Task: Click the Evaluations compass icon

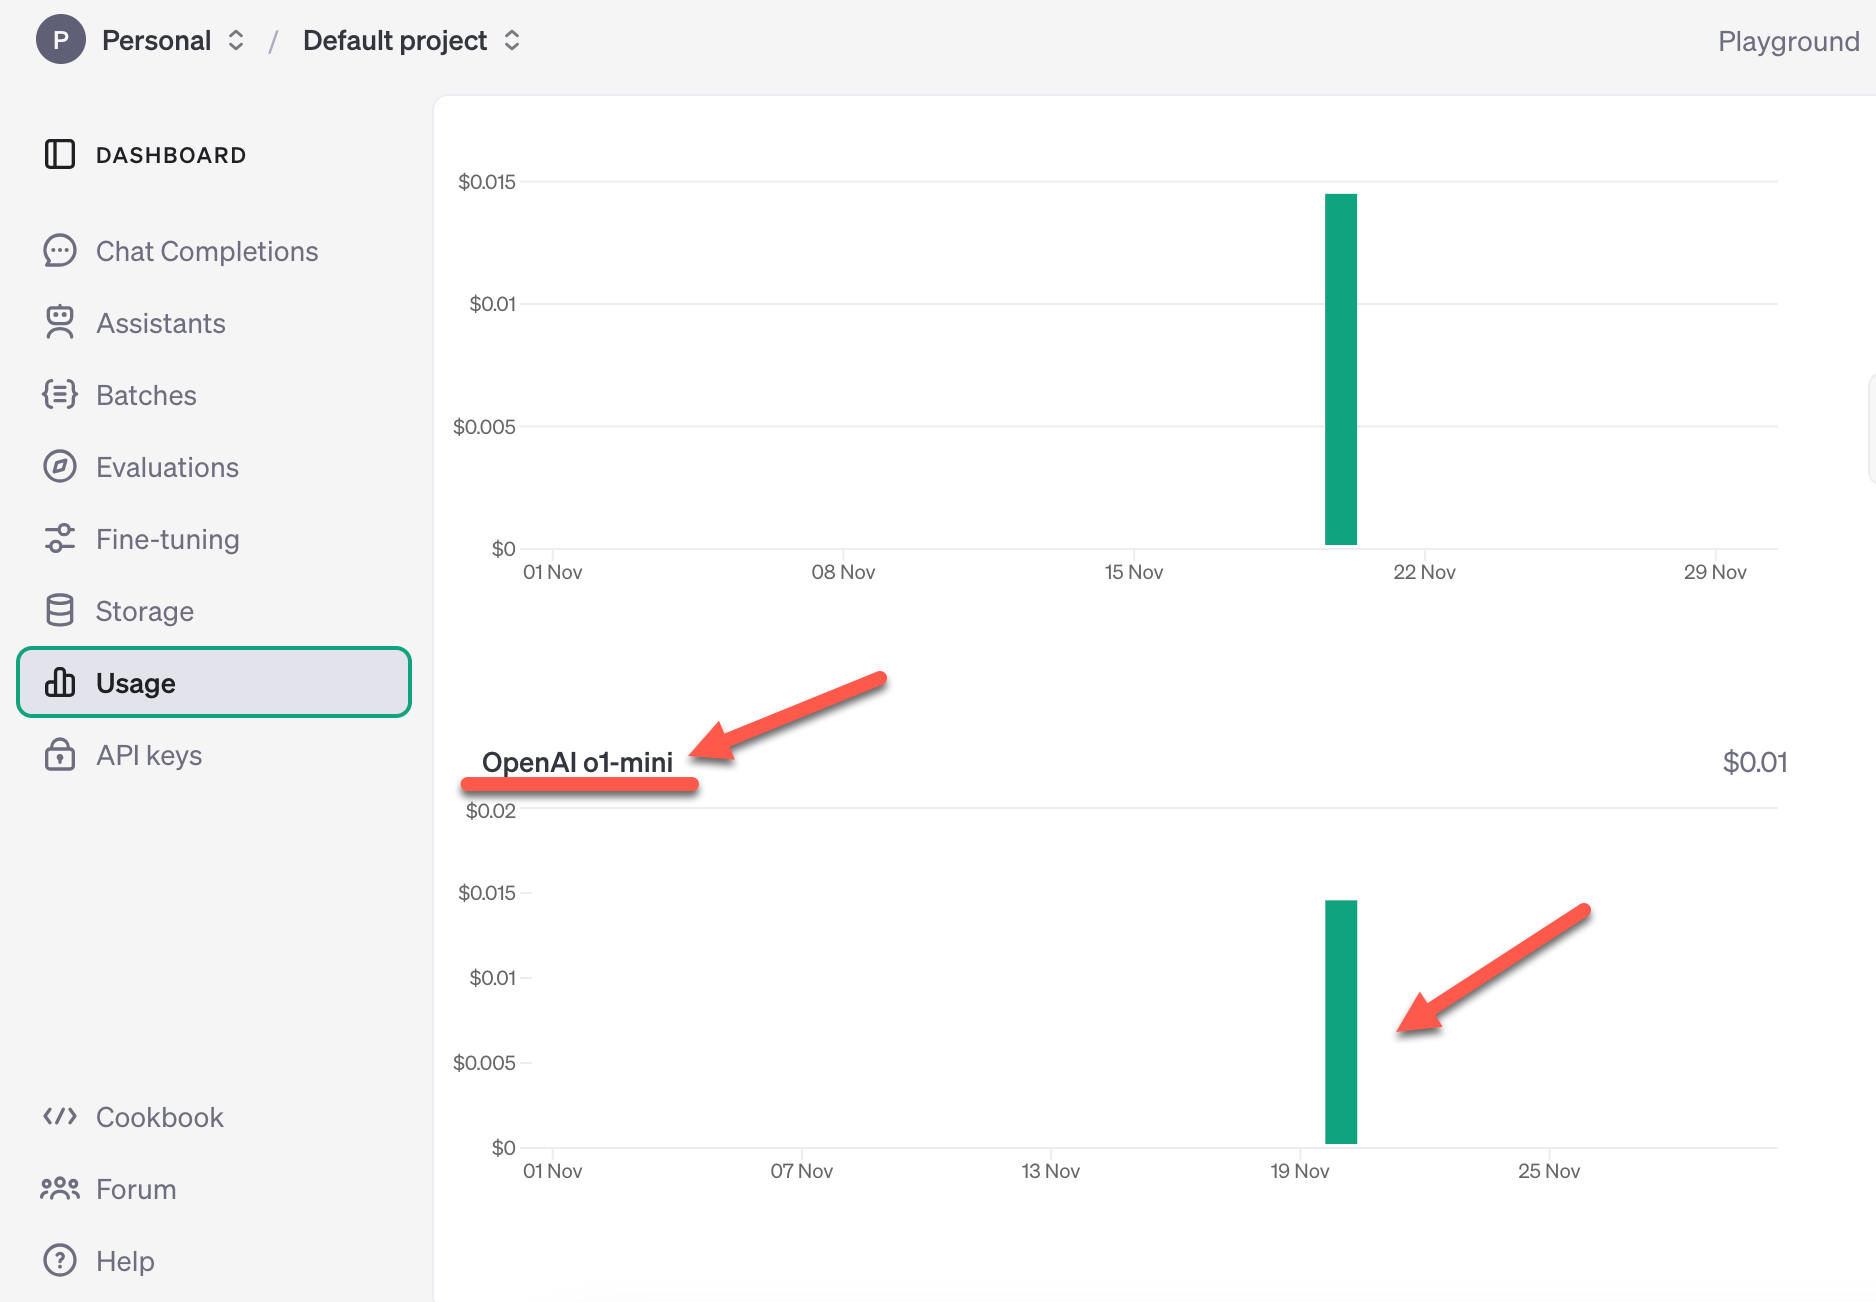Action: click(60, 467)
